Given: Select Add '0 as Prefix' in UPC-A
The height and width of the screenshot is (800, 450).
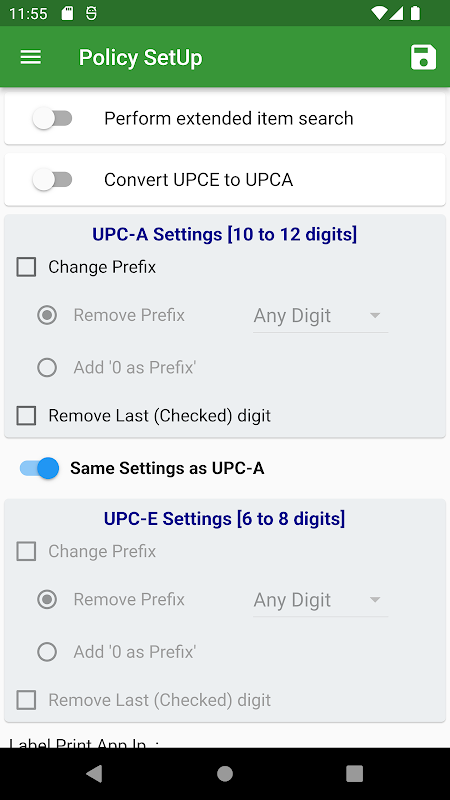Looking at the screenshot, I should 47,367.
